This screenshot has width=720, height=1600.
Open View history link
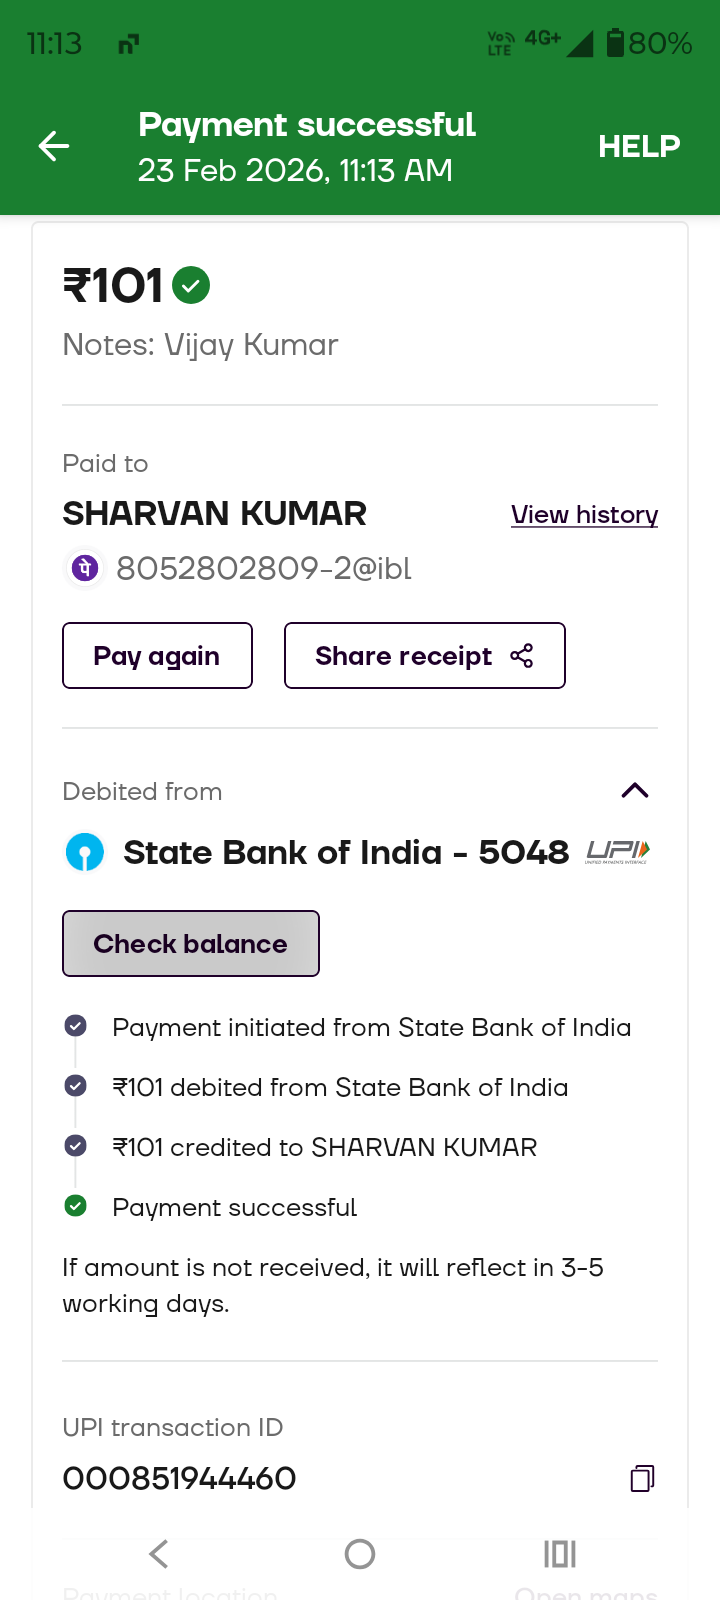(584, 515)
